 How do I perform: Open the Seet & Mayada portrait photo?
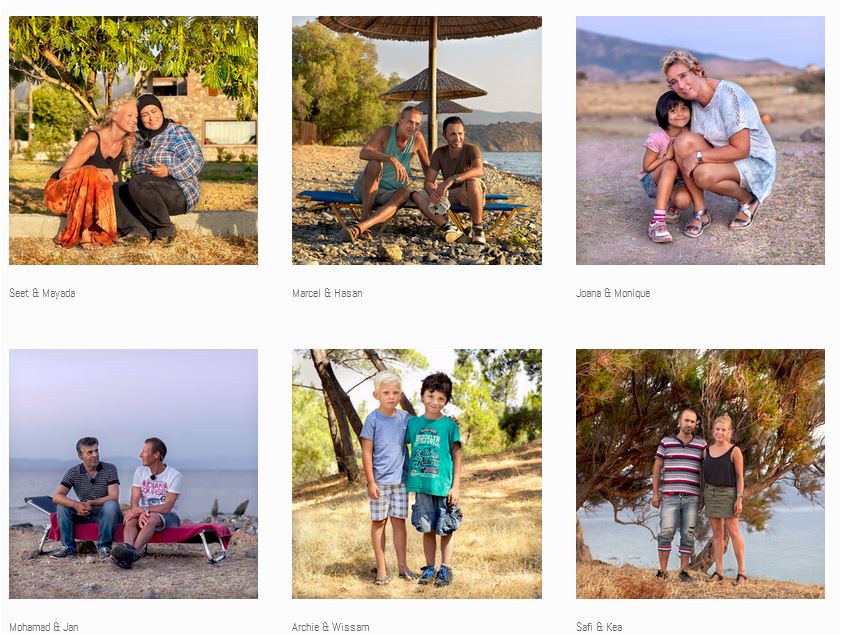[x=133, y=140]
